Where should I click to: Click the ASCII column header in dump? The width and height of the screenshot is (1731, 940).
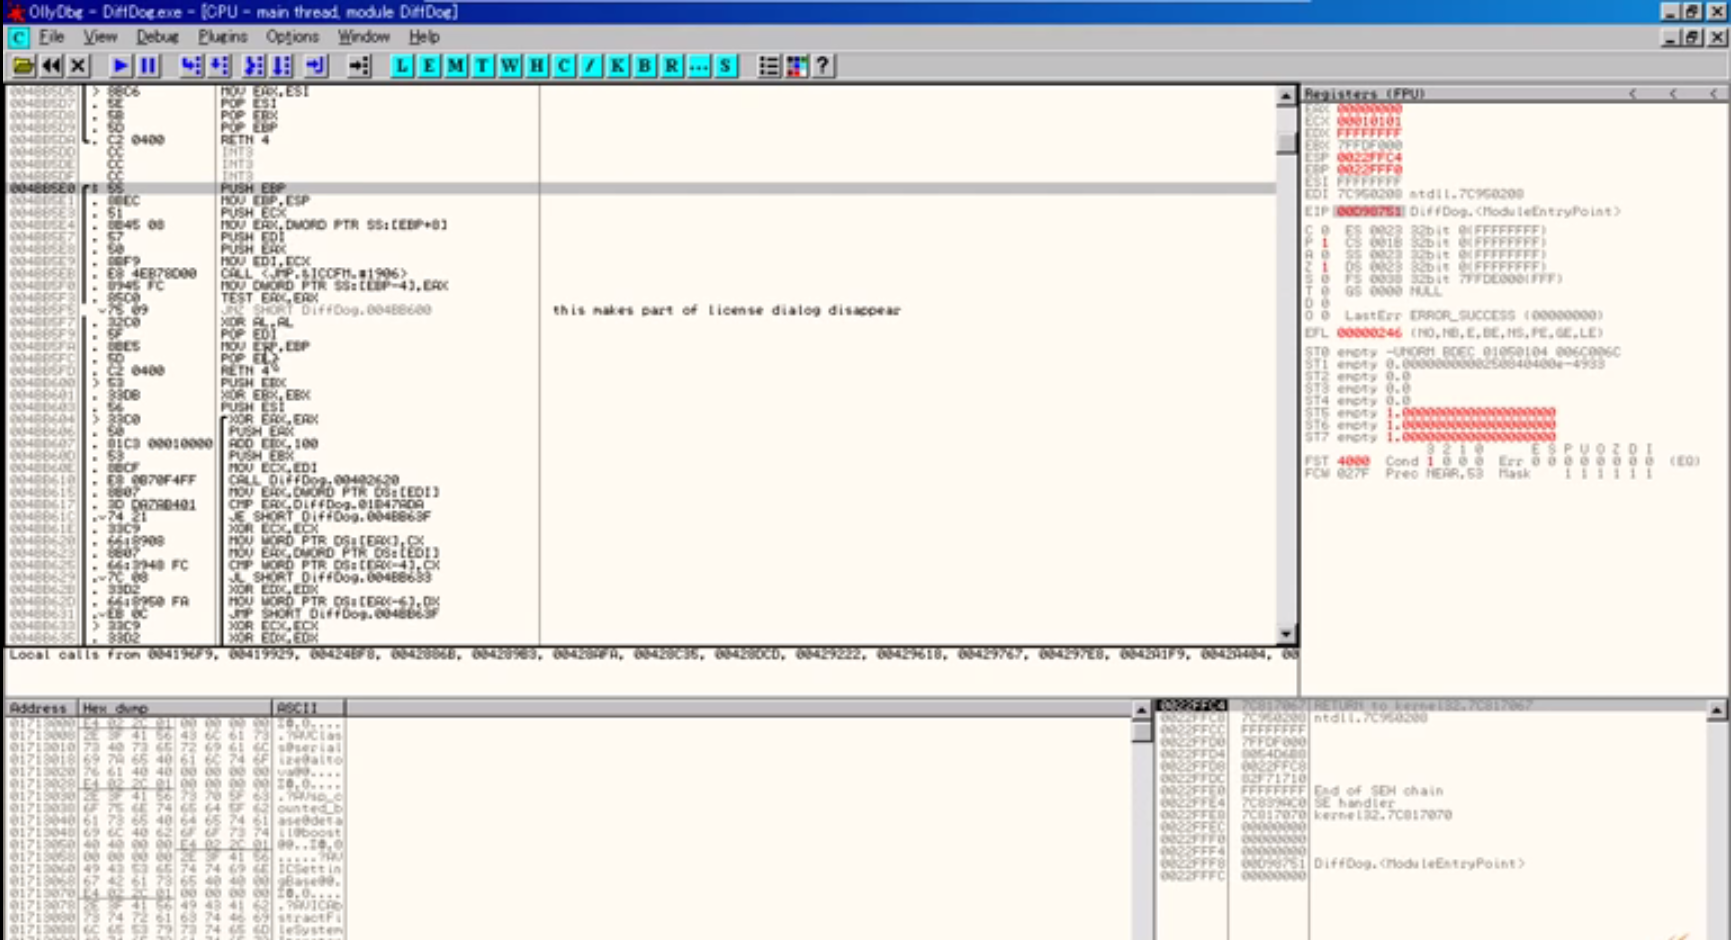[x=308, y=708]
